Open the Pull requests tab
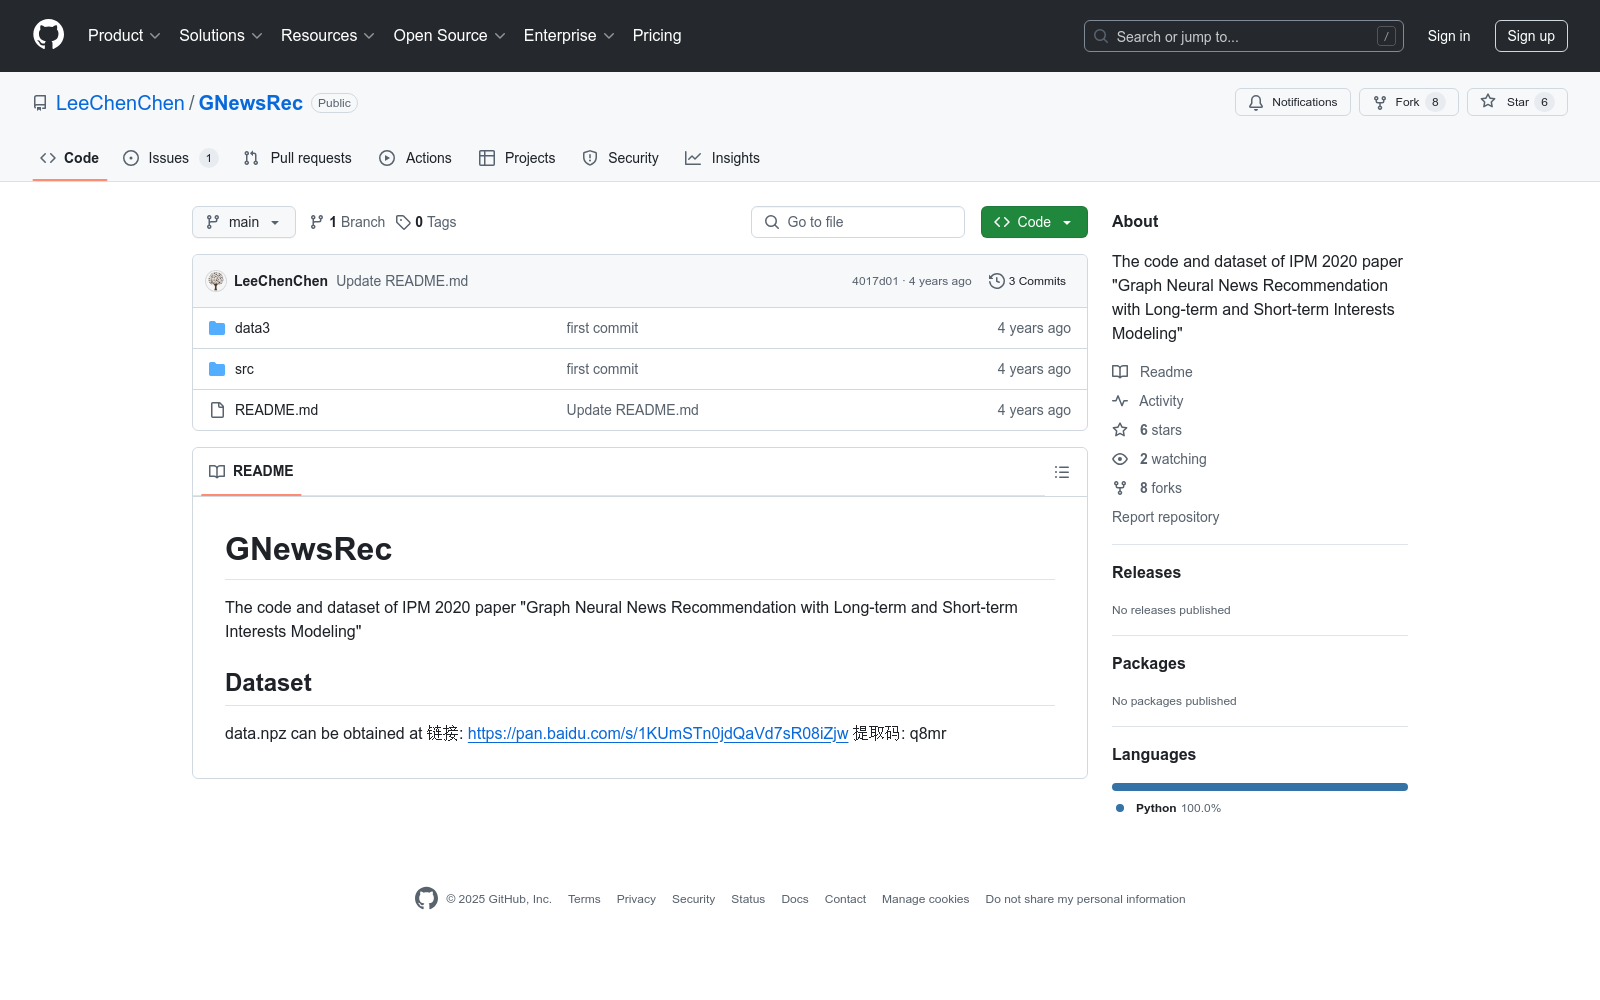This screenshot has width=1600, height=1000. pos(298,158)
